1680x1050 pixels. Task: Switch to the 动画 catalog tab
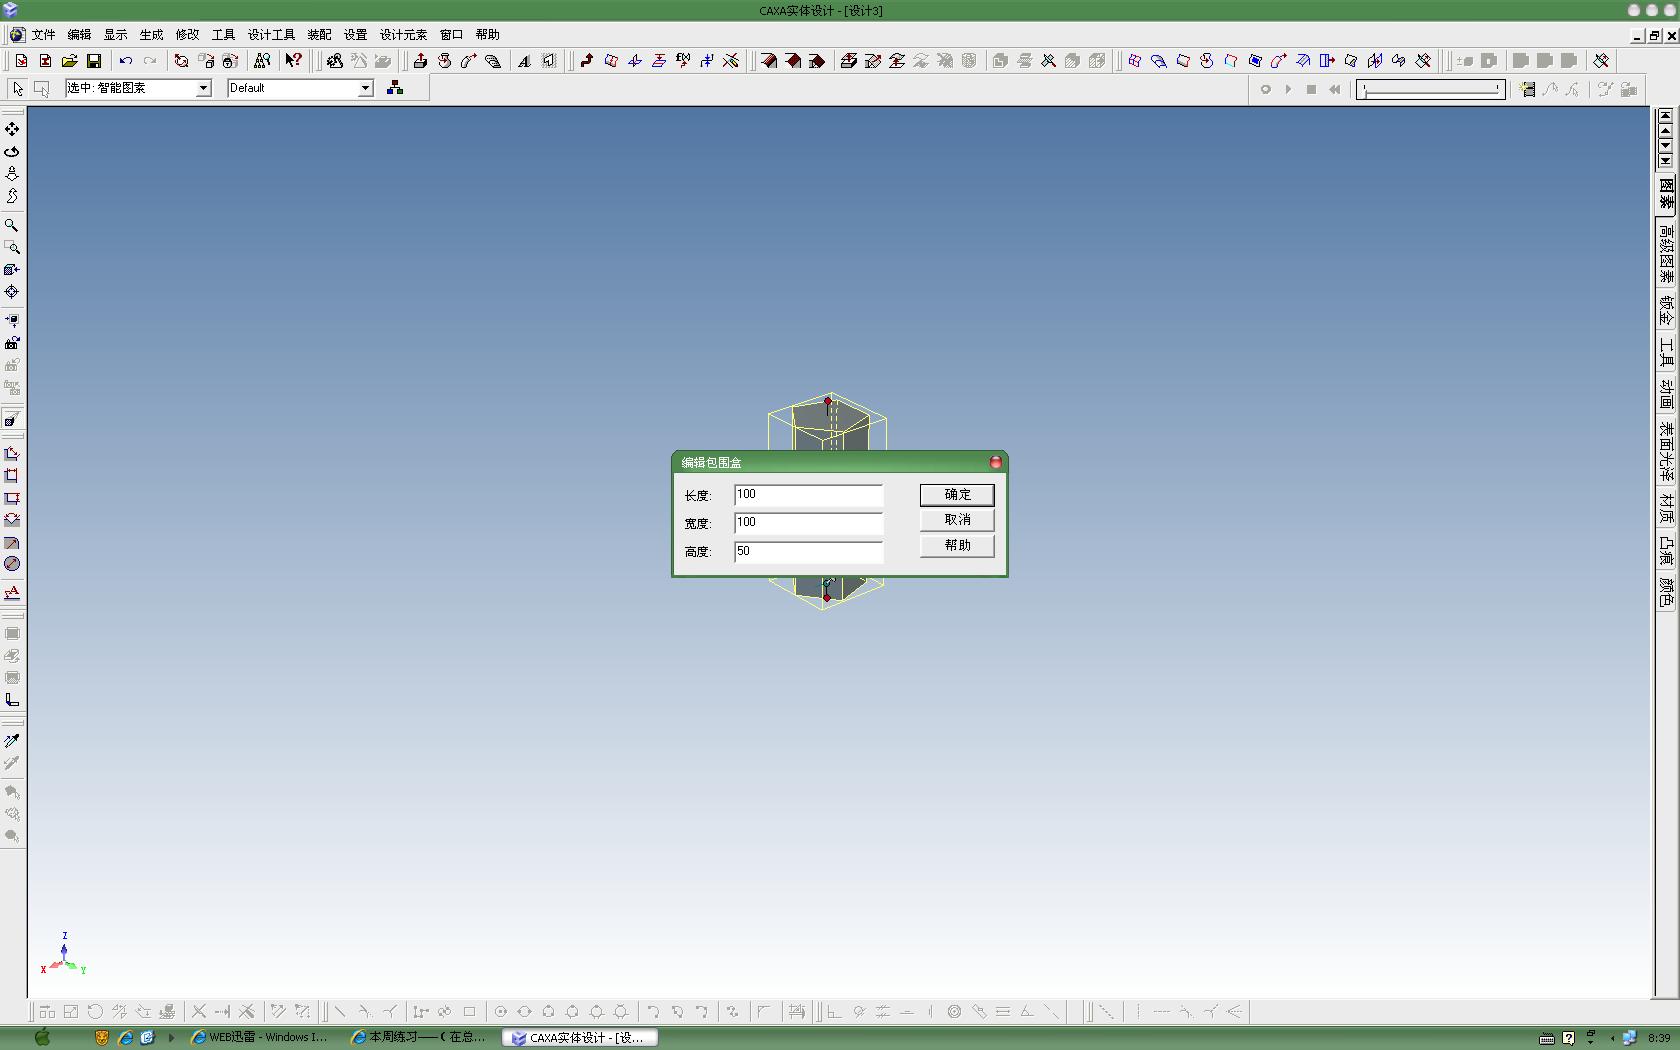coord(1666,394)
